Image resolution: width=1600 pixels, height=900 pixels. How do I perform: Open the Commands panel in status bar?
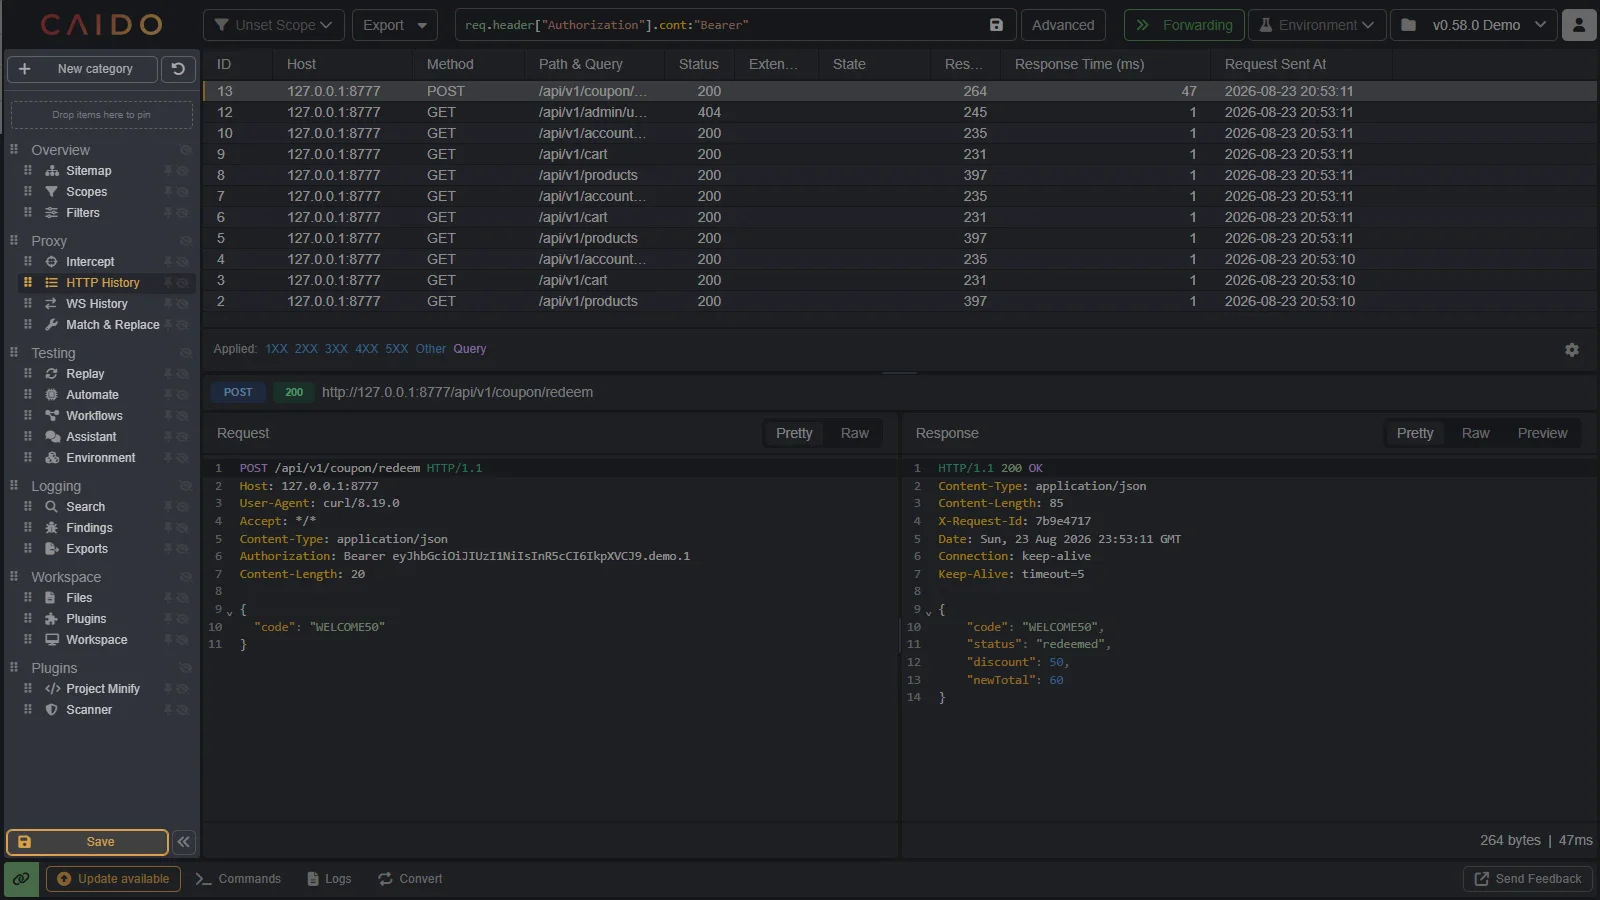[239, 879]
